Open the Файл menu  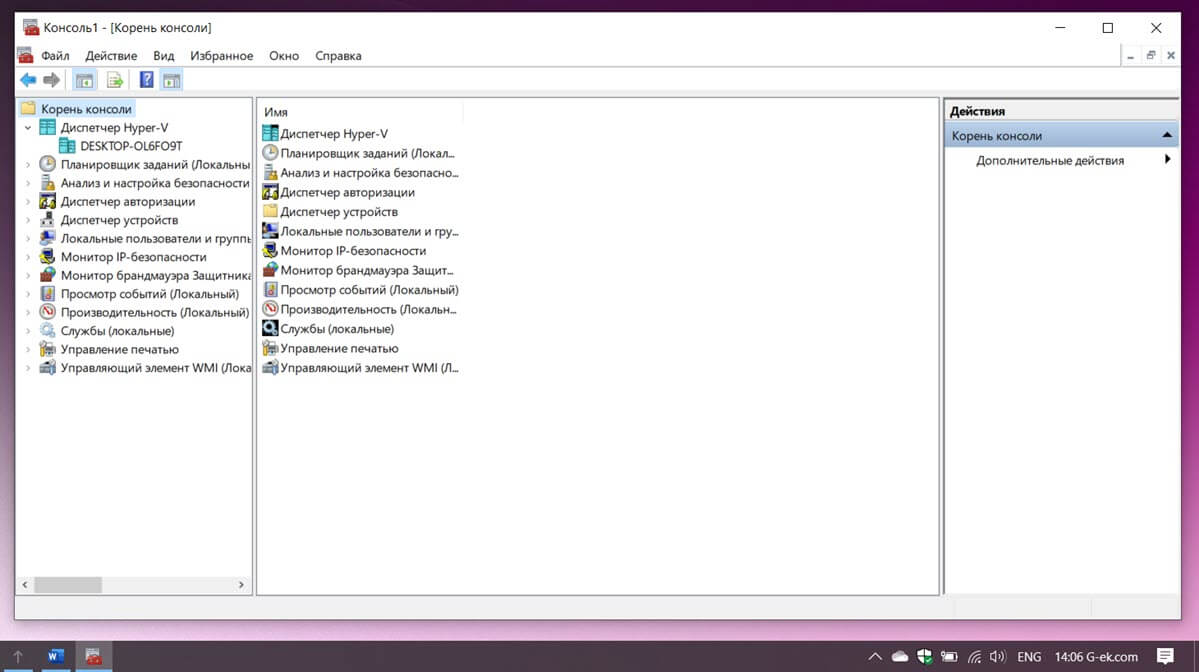pyautogui.click(x=55, y=56)
